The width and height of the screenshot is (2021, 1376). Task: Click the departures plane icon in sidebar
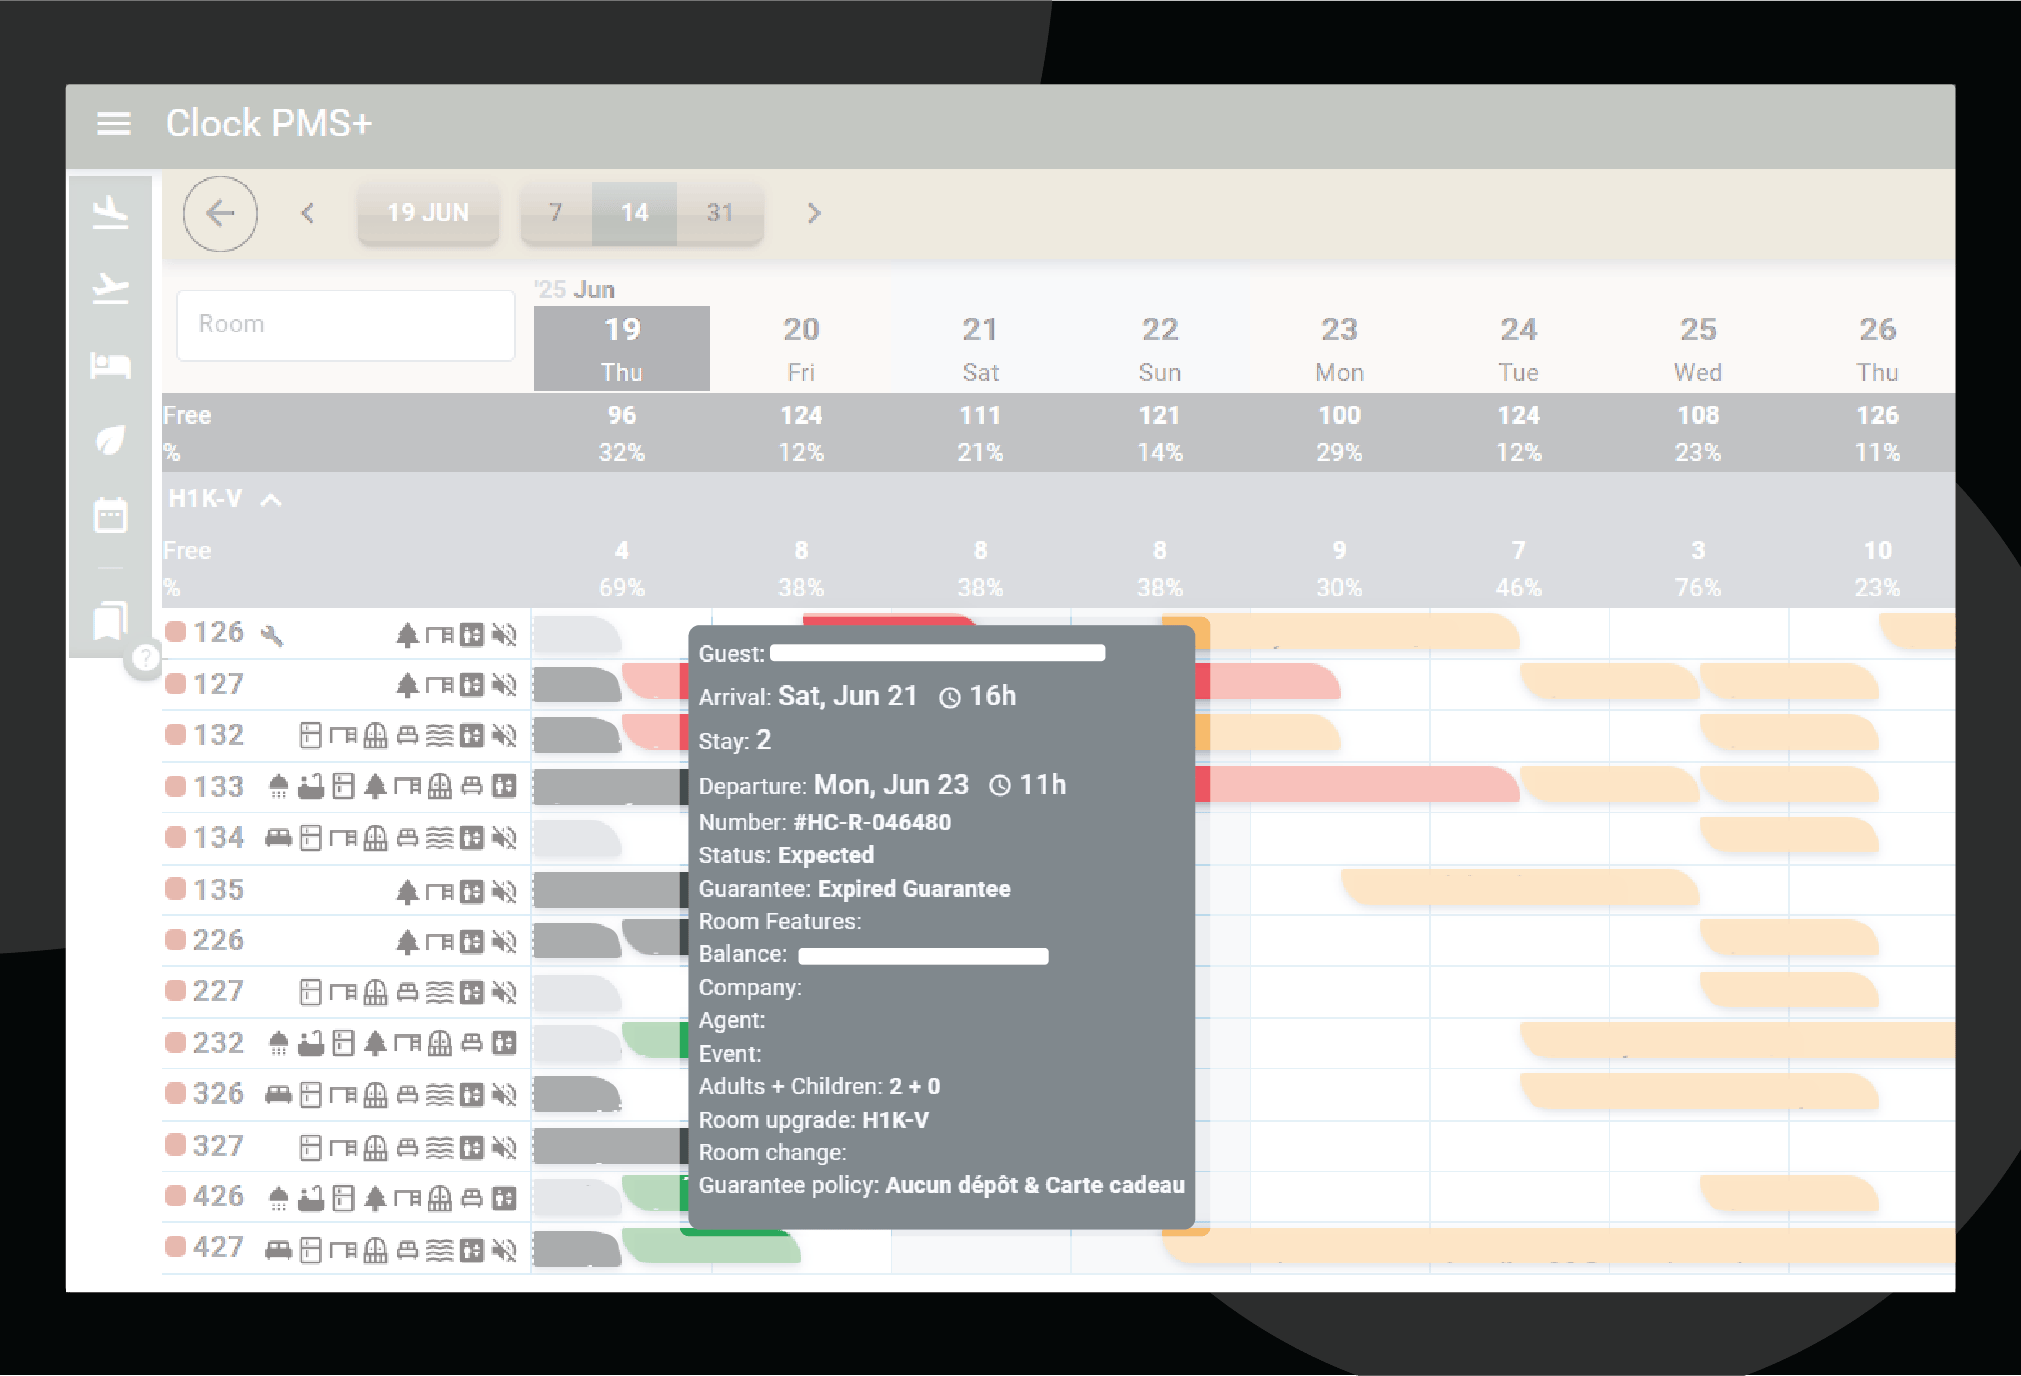[x=110, y=289]
